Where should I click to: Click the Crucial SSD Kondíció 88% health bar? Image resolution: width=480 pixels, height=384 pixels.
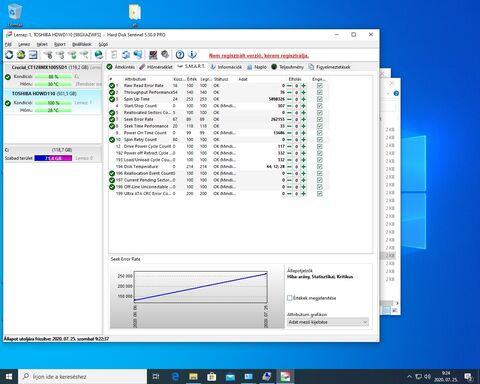(53, 77)
